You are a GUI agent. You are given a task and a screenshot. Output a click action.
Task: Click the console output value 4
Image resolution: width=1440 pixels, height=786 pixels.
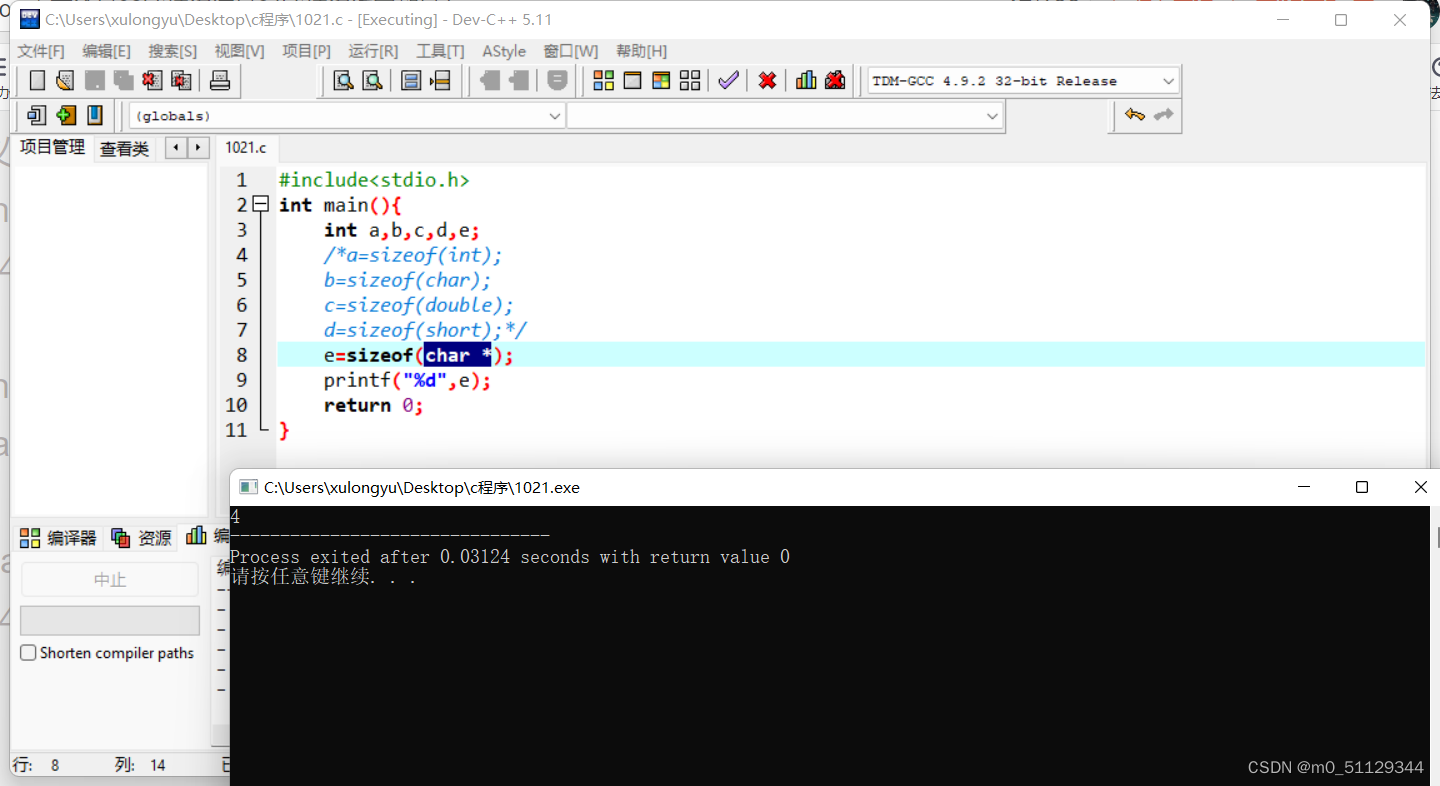click(x=235, y=518)
